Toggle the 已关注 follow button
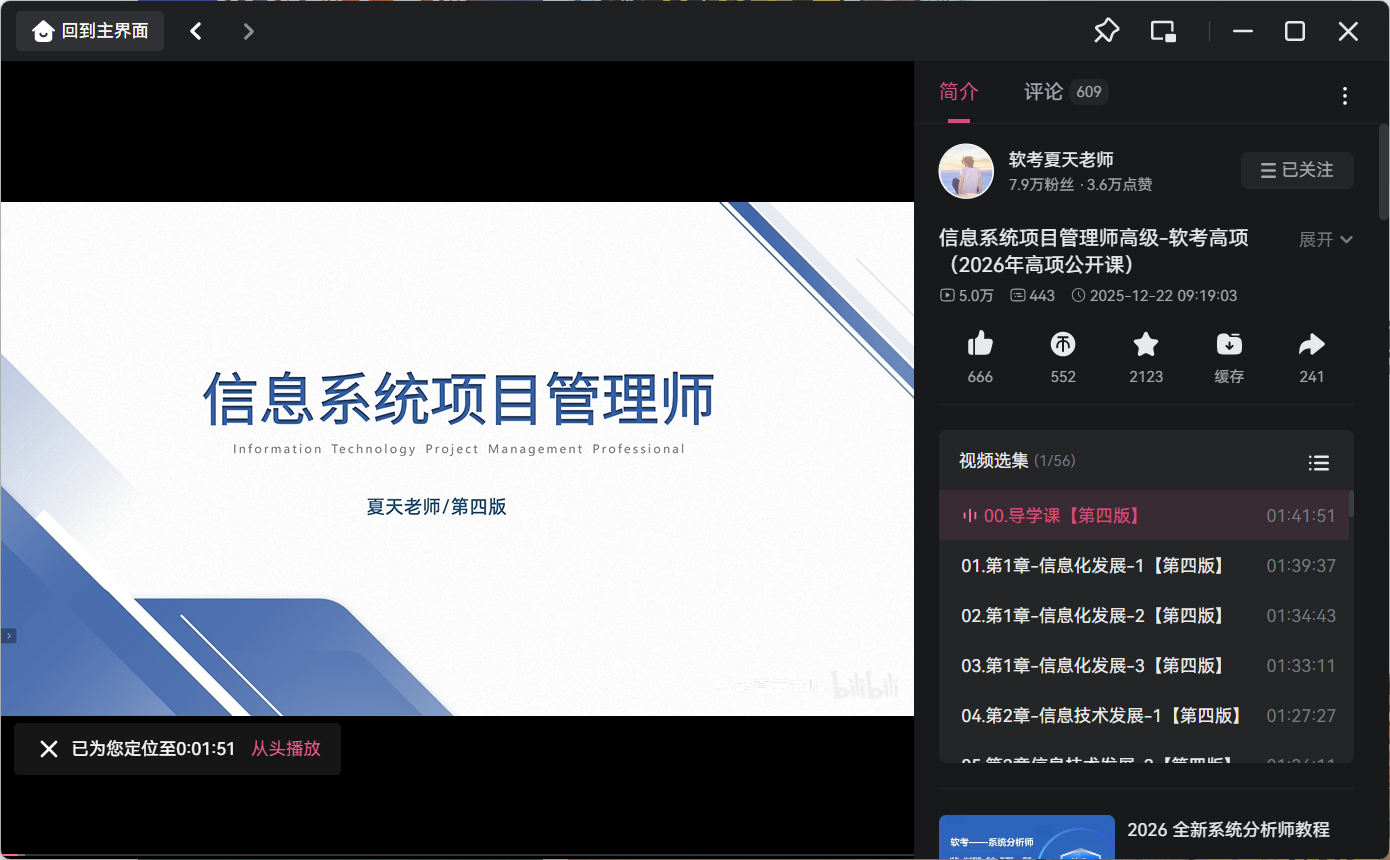The image size is (1390, 860). pyautogui.click(x=1297, y=170)
